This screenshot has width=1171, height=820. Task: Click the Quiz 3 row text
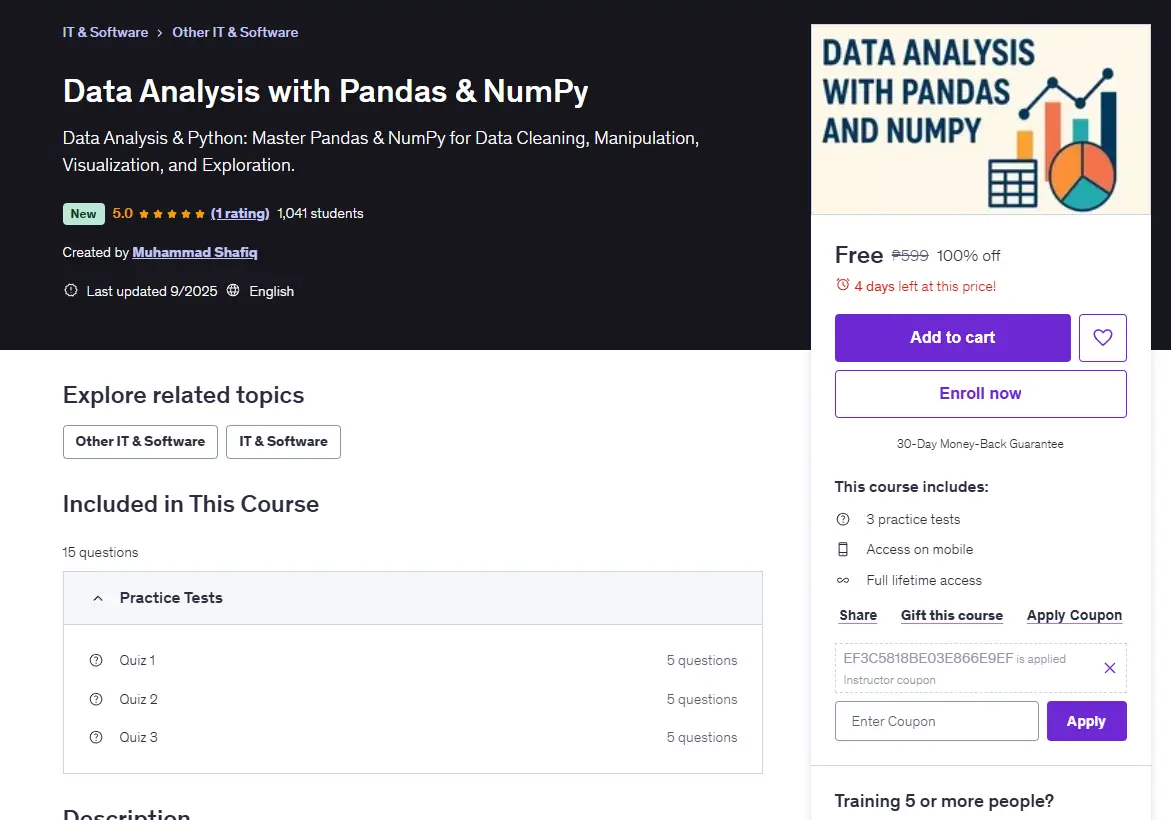tap(138, 737)
